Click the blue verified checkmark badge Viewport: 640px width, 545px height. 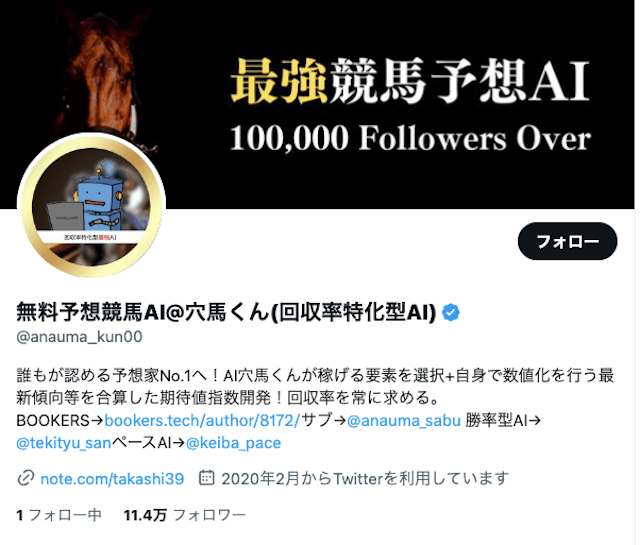coord(451,313)
